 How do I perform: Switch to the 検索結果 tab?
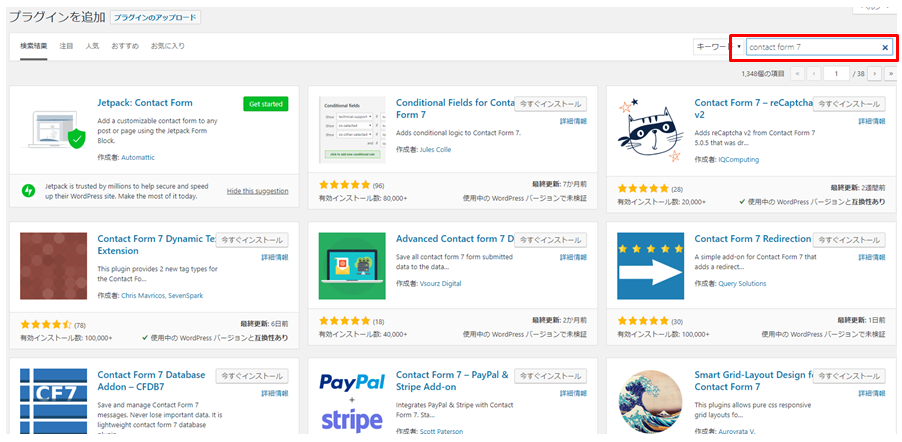pyautogui.click(x=34, y=46)
